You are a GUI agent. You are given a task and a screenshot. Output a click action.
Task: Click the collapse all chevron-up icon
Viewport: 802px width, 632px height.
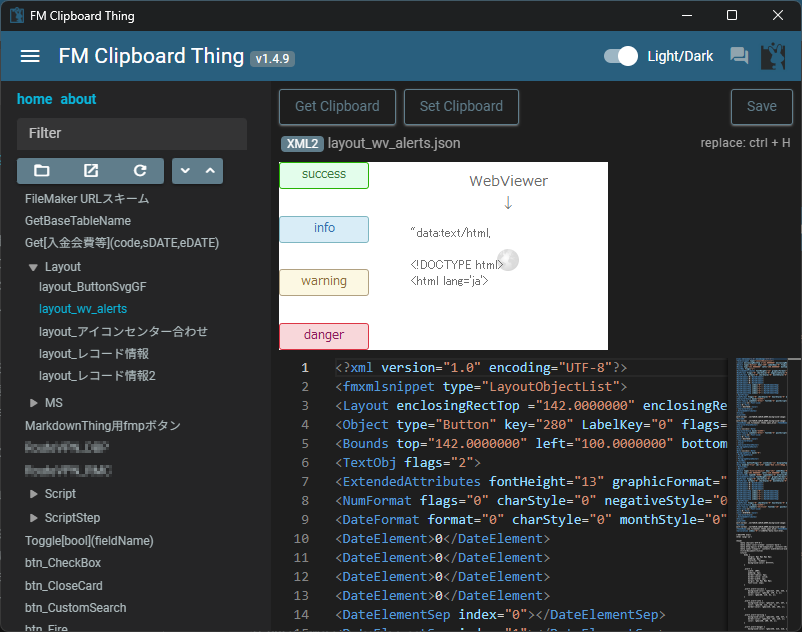[210, 171]
